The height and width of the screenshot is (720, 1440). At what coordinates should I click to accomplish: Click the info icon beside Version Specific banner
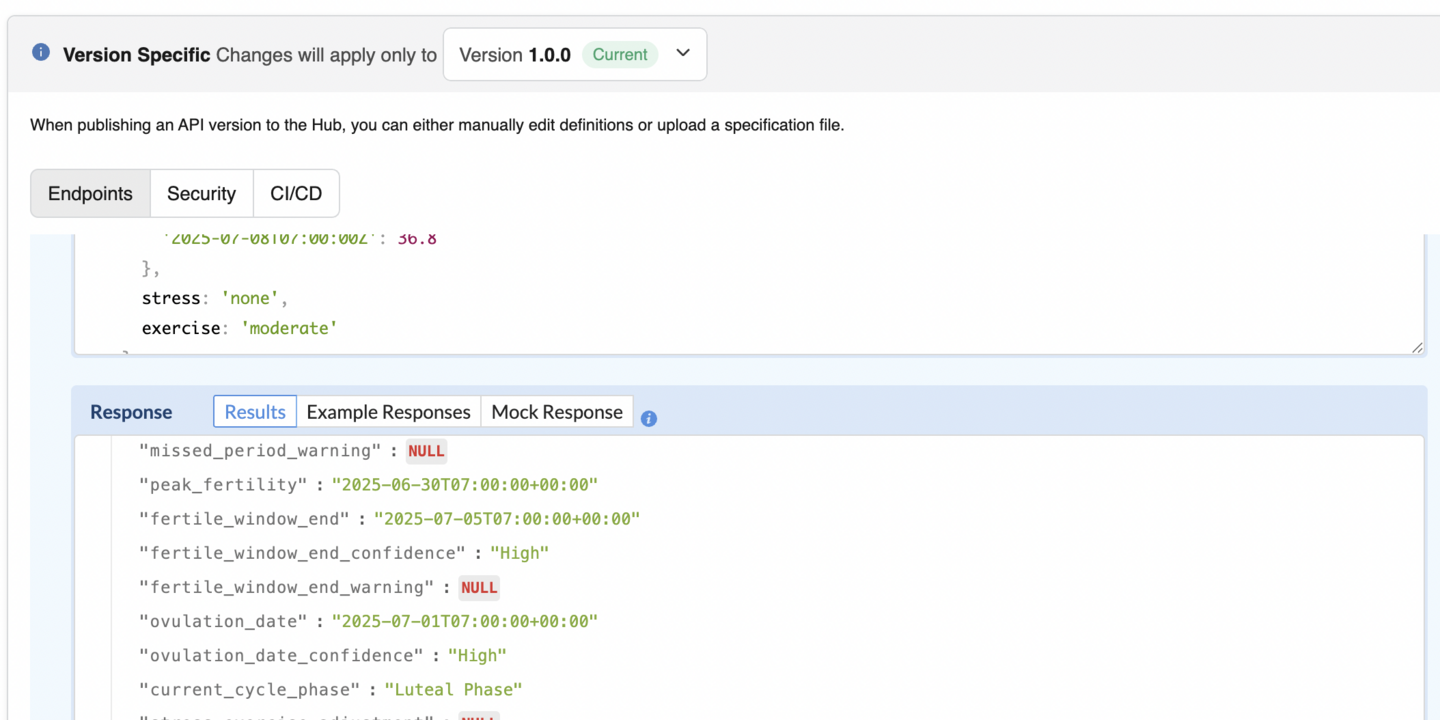[39, 54]
